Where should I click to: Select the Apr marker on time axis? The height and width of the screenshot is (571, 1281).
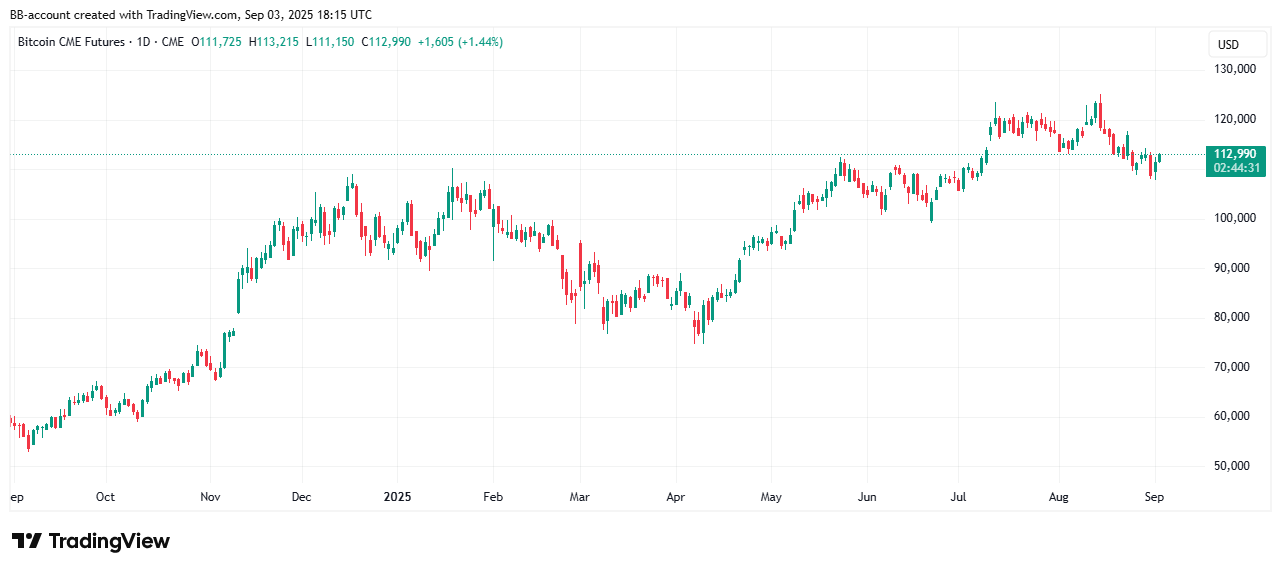coord(676,496)
